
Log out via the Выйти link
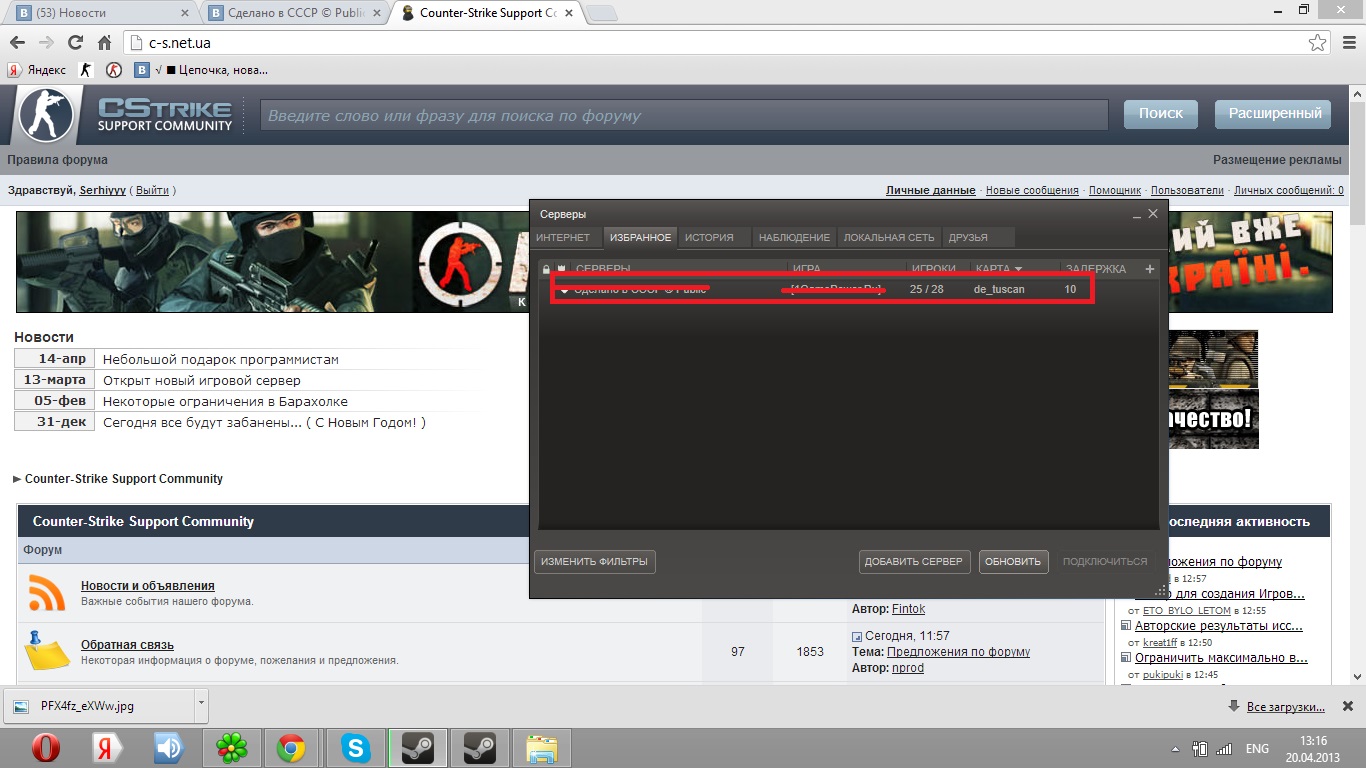[x=152, y=190]
